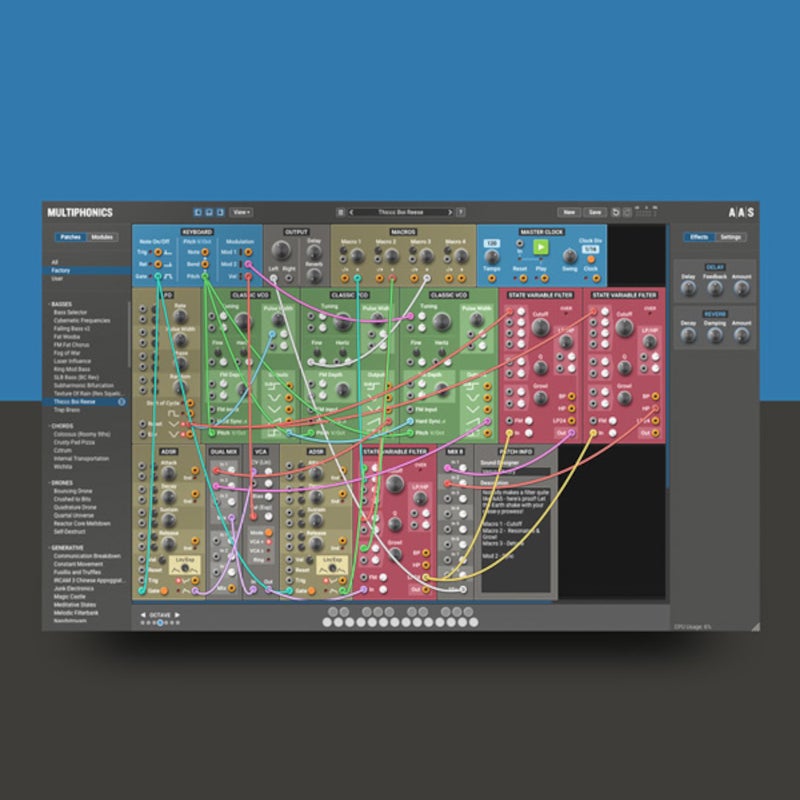The width and height of the screenshot is (800, 800).
Task: Click the Output module Left input jack
Action: click(x=274, y=278)
